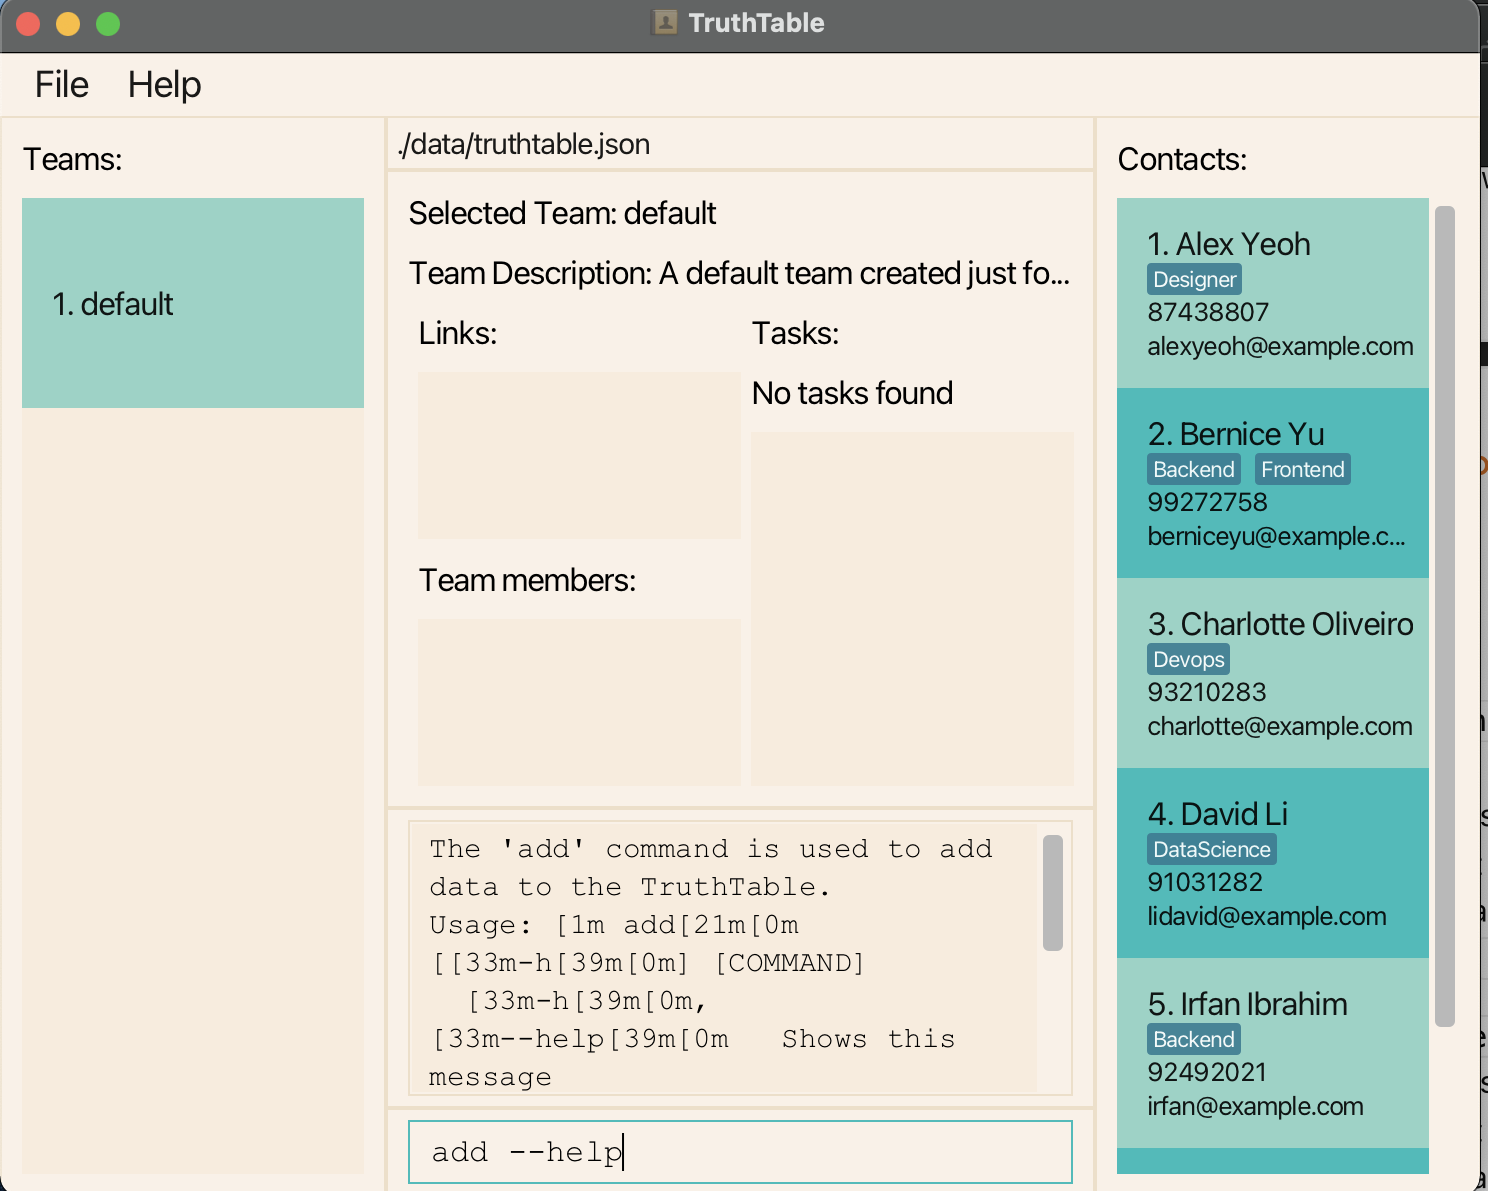Click the Backend tag on Irfan Ibrahim
The image size is (1488, 1191).
(x=1194, y=1040)
